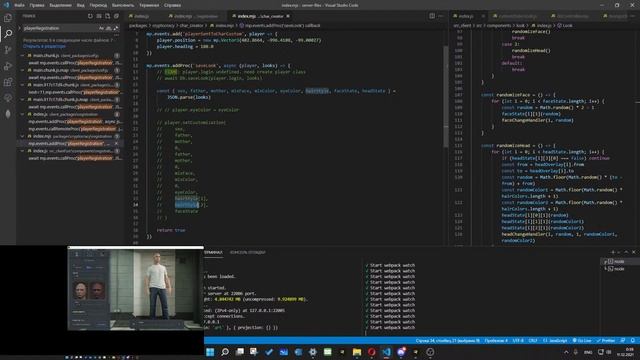
Task: Open Windows Start menu
Action: 210,352
